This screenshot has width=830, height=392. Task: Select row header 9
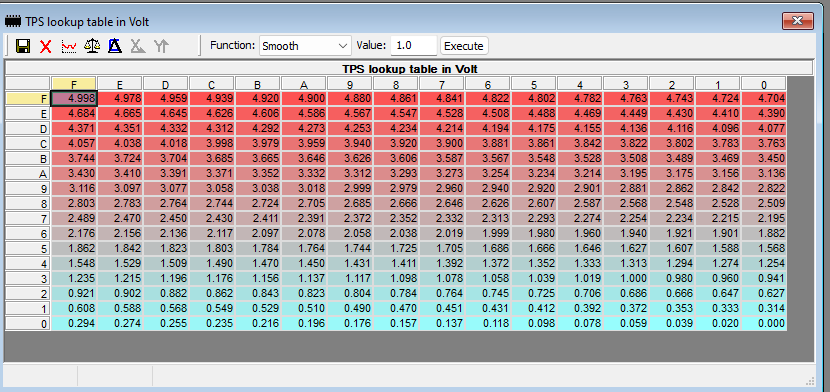pyautogui.click(x=28, y=189)
